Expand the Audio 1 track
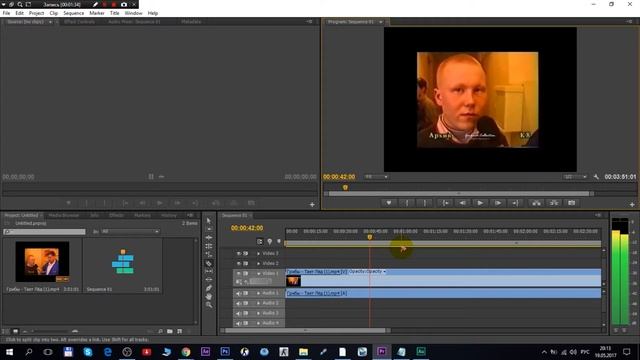The height and width of the screenshot is (360, 640). pyautogui.click(x=258, y=293)
